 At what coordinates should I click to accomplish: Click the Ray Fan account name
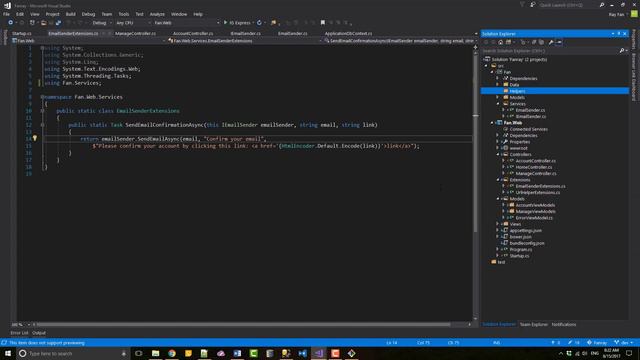coord(616,14)
